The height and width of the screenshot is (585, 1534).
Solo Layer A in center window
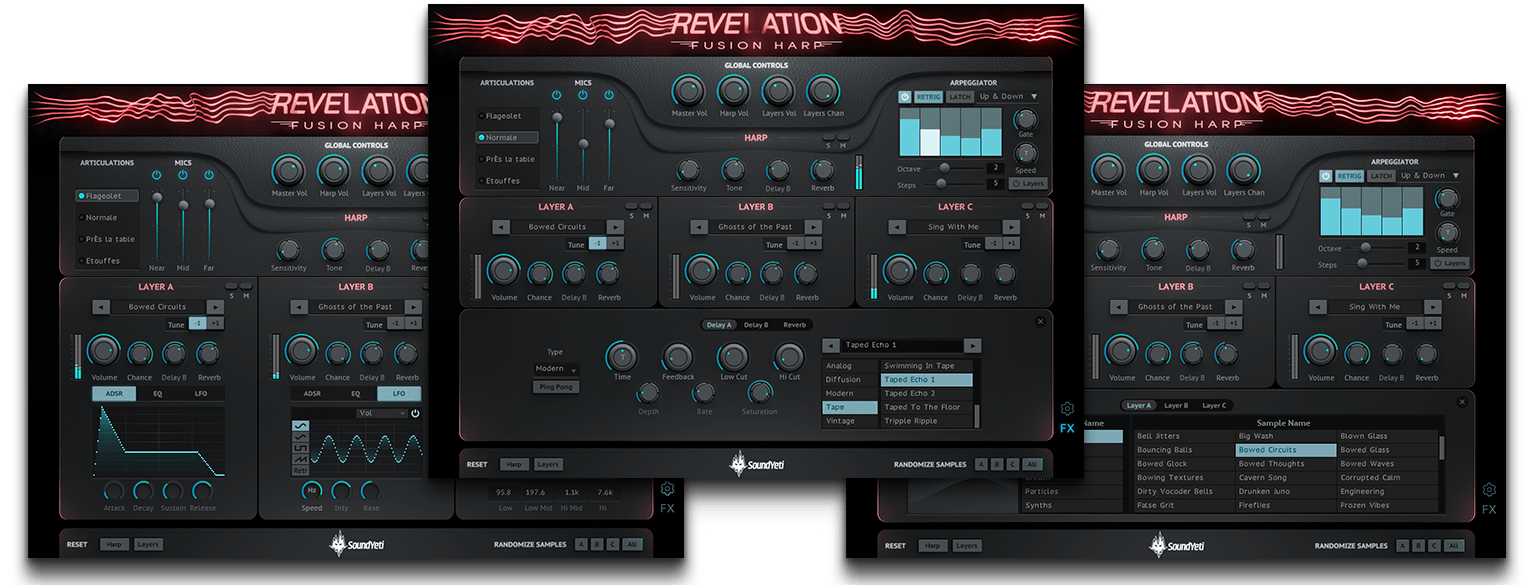click(x=631, y=208)
